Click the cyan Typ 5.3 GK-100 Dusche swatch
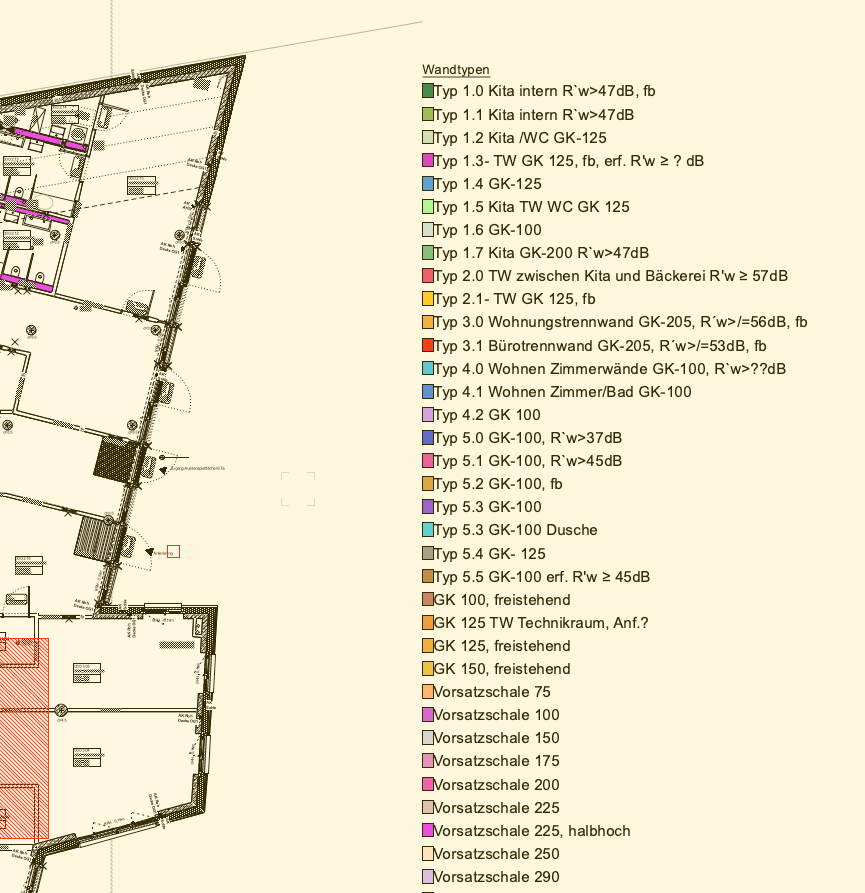 (428, 530)
